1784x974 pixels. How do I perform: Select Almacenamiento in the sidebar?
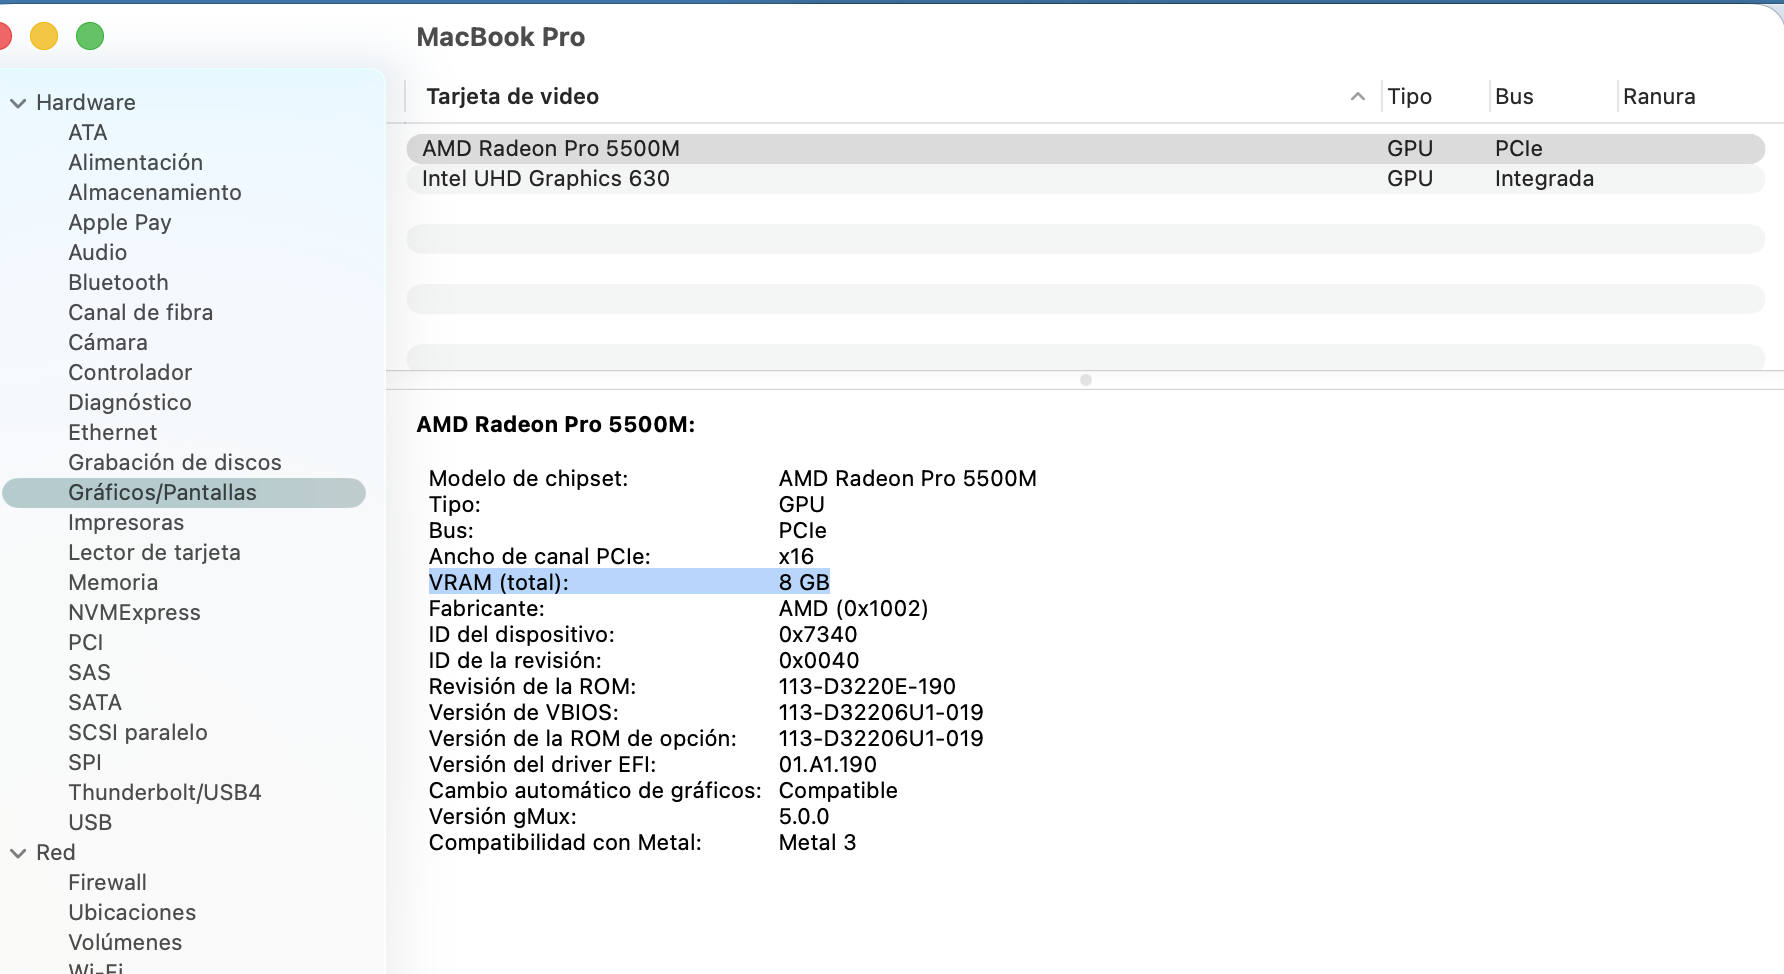point(155,192)
